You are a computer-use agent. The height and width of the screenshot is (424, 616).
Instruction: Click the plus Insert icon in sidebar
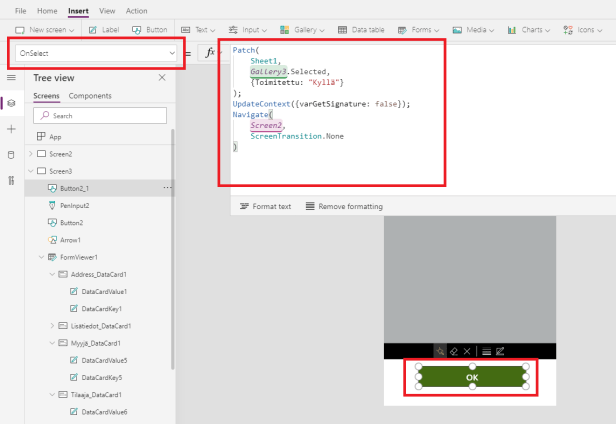point(11,129)
